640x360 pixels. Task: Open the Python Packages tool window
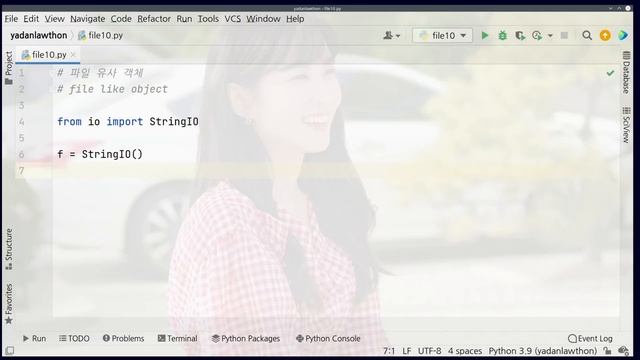(246, 338)
